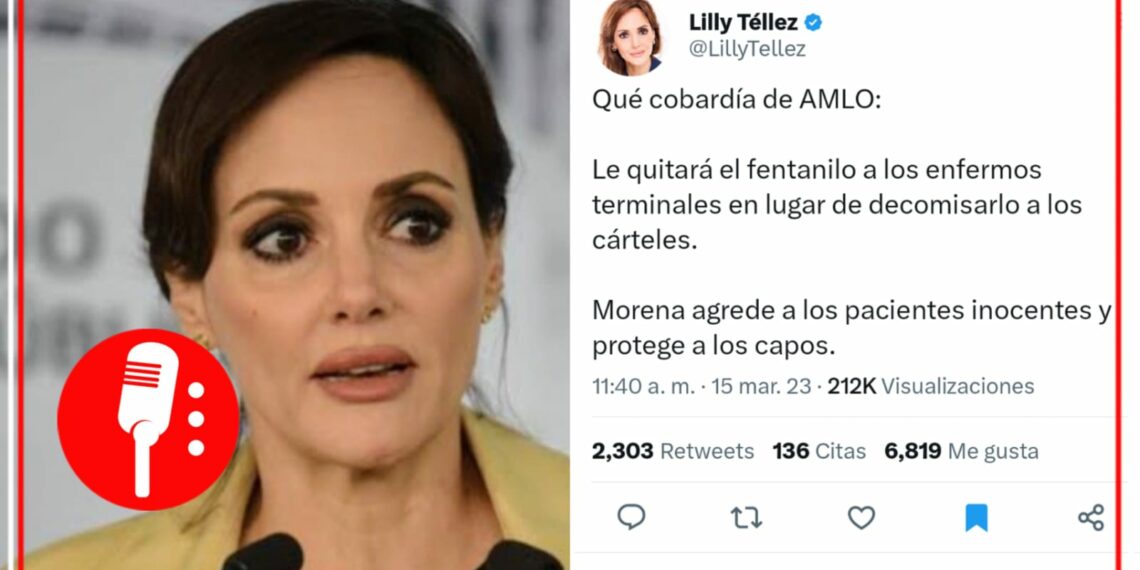Toggle the blue bookmark icon
1140x570 pixels.
tap(976, 518)
